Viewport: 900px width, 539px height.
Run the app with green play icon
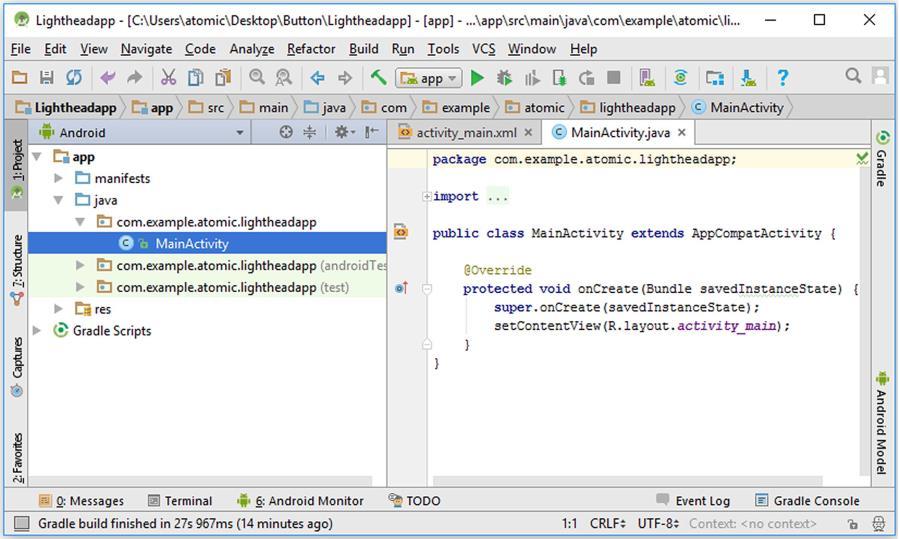pos(477,77)
